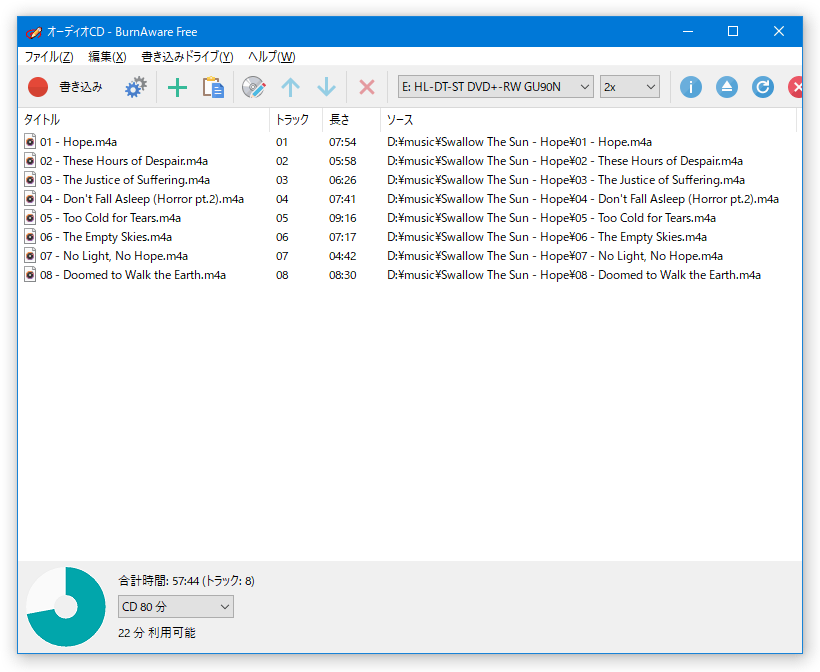Image resolution: width=820 pixels, height=672 pixels.
Task: Sort by トラック column header
Action: (296, 120)
